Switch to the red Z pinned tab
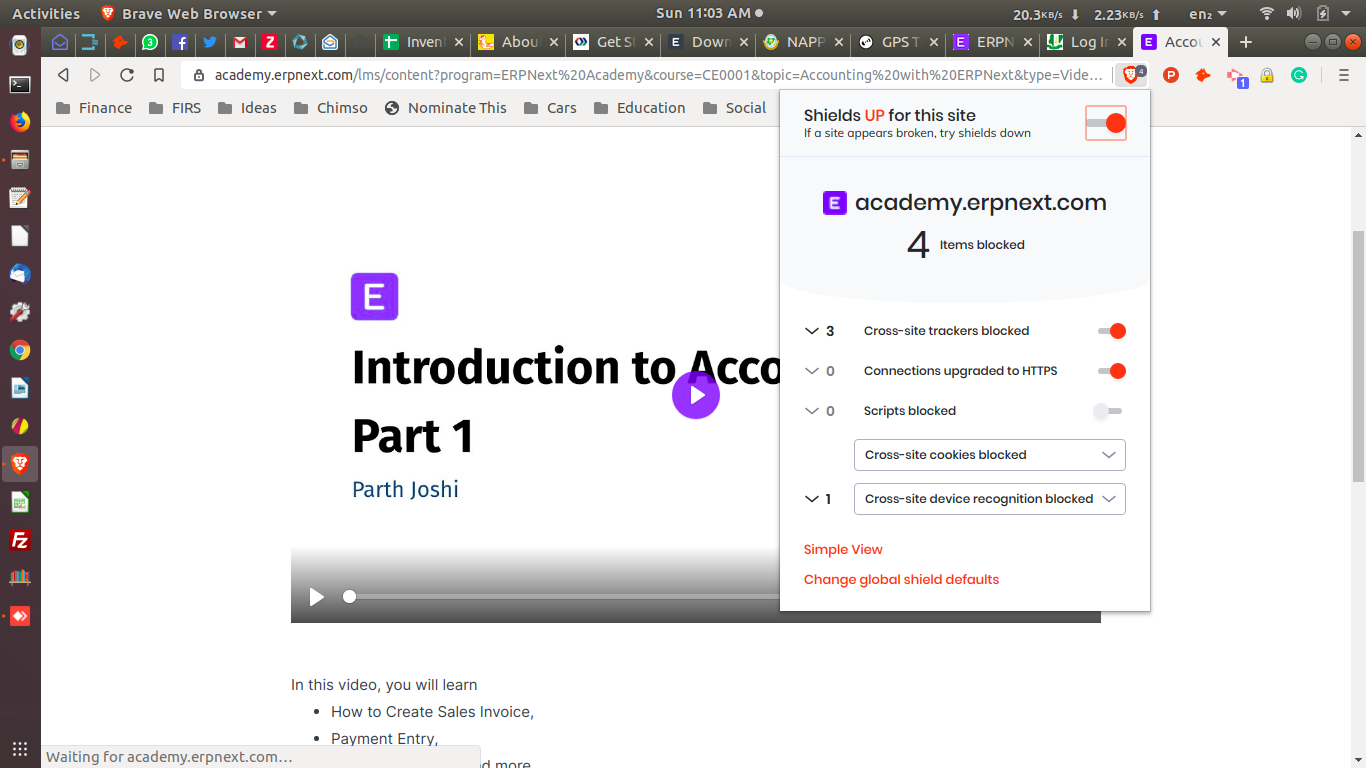This screenshot has width=1366, height=768. pos(269,42)
